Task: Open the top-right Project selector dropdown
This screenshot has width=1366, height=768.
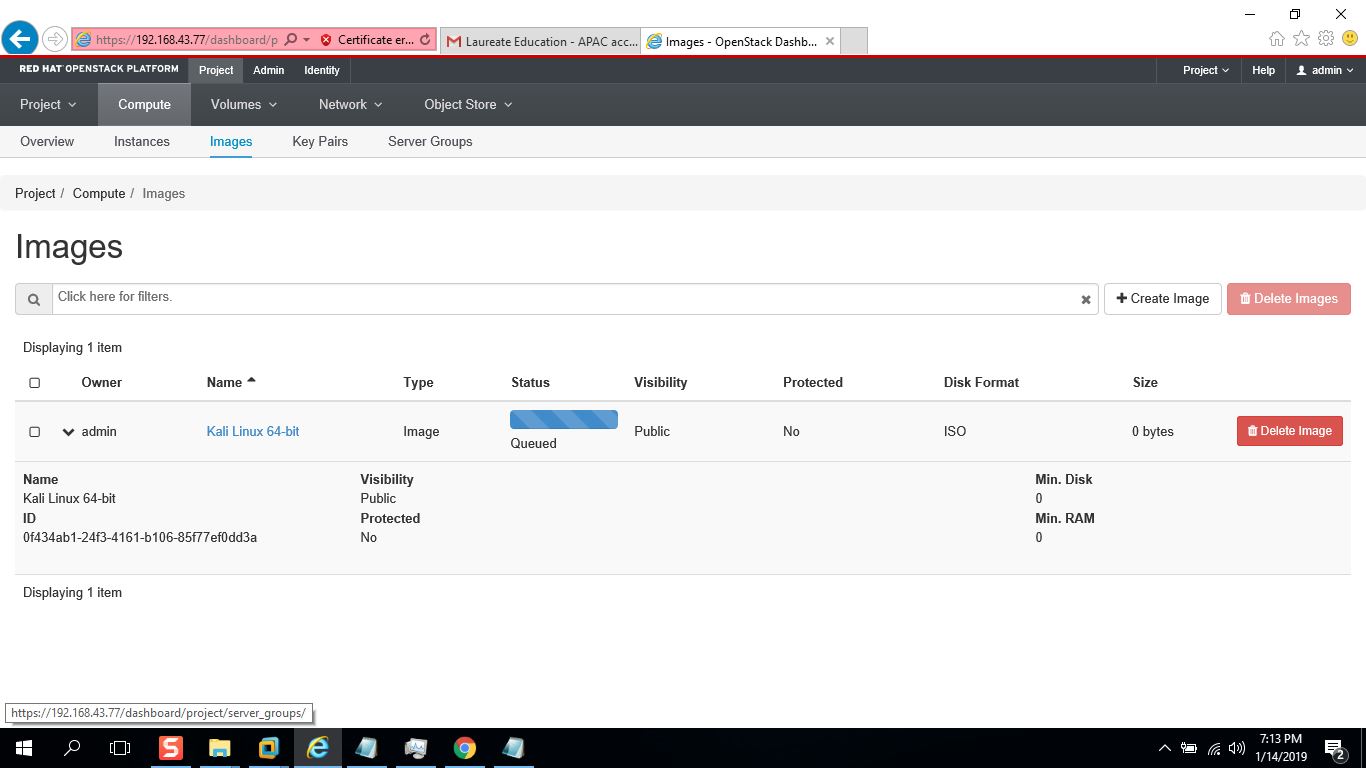Action: 1206,70
